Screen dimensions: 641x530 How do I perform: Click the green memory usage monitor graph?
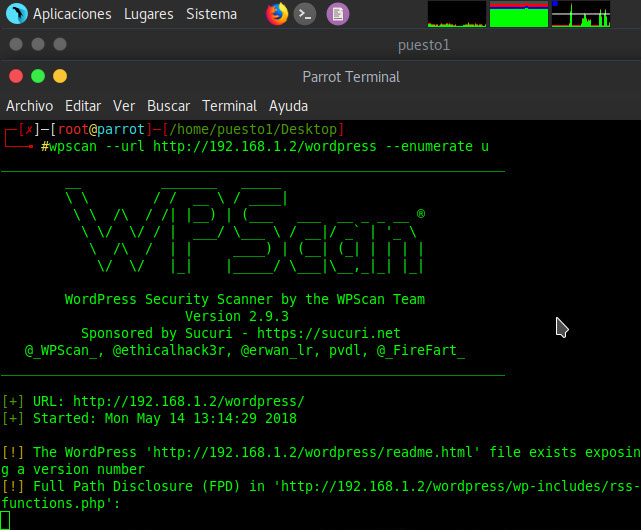tap(518, 14)
